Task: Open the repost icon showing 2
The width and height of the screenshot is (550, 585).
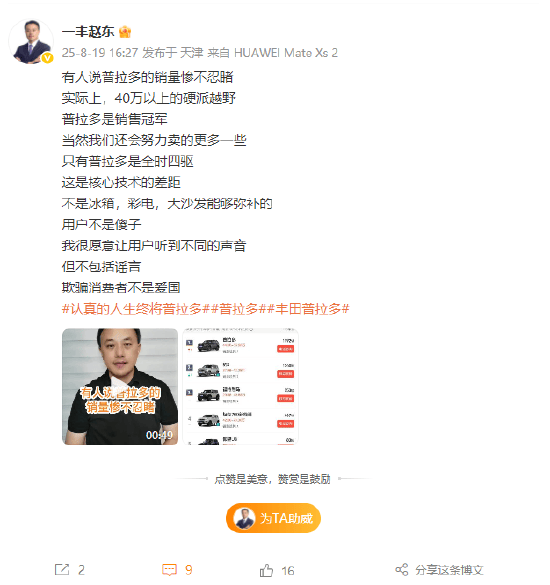Action: (x=62, y=570)
